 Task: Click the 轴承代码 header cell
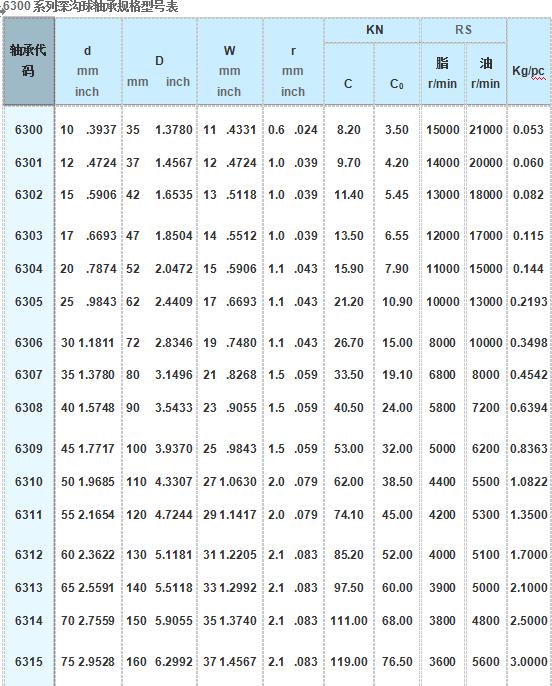coord(28,61)
